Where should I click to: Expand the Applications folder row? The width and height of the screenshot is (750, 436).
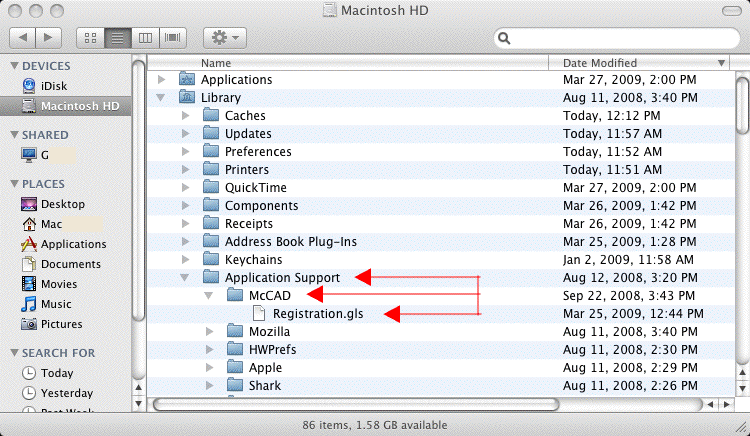[x=161, y=79]
